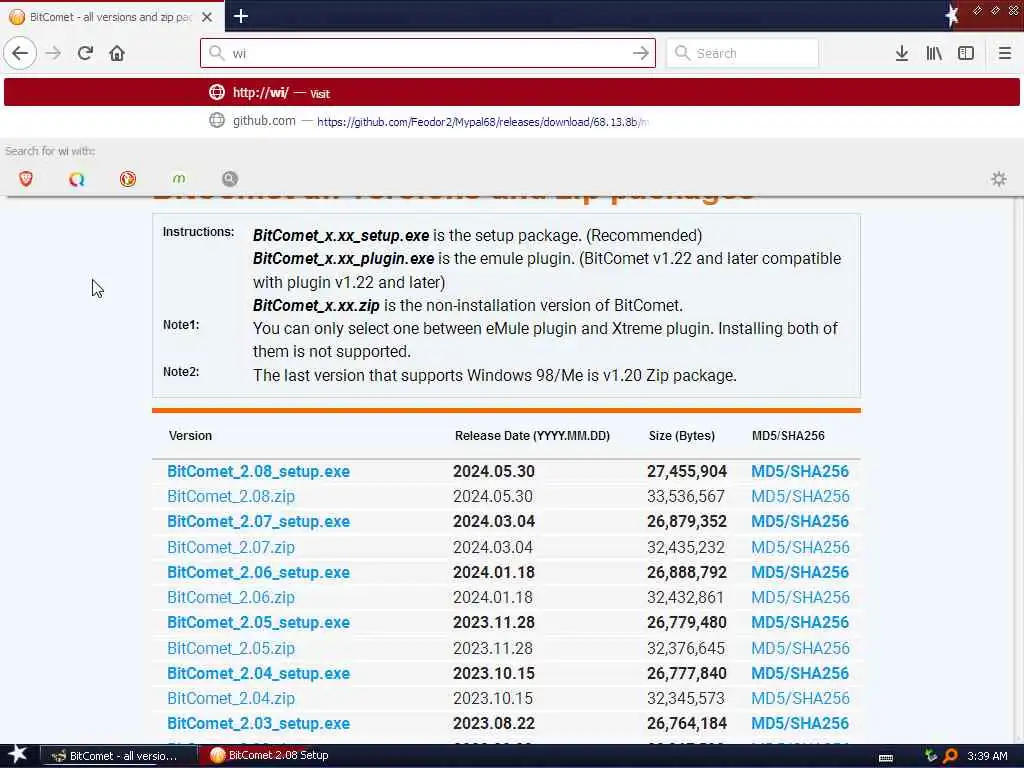The width and height of the screenshot is (1024, 768).
Task: Choose the github.com Mypal68 suggestion
Action: [512, 121]
